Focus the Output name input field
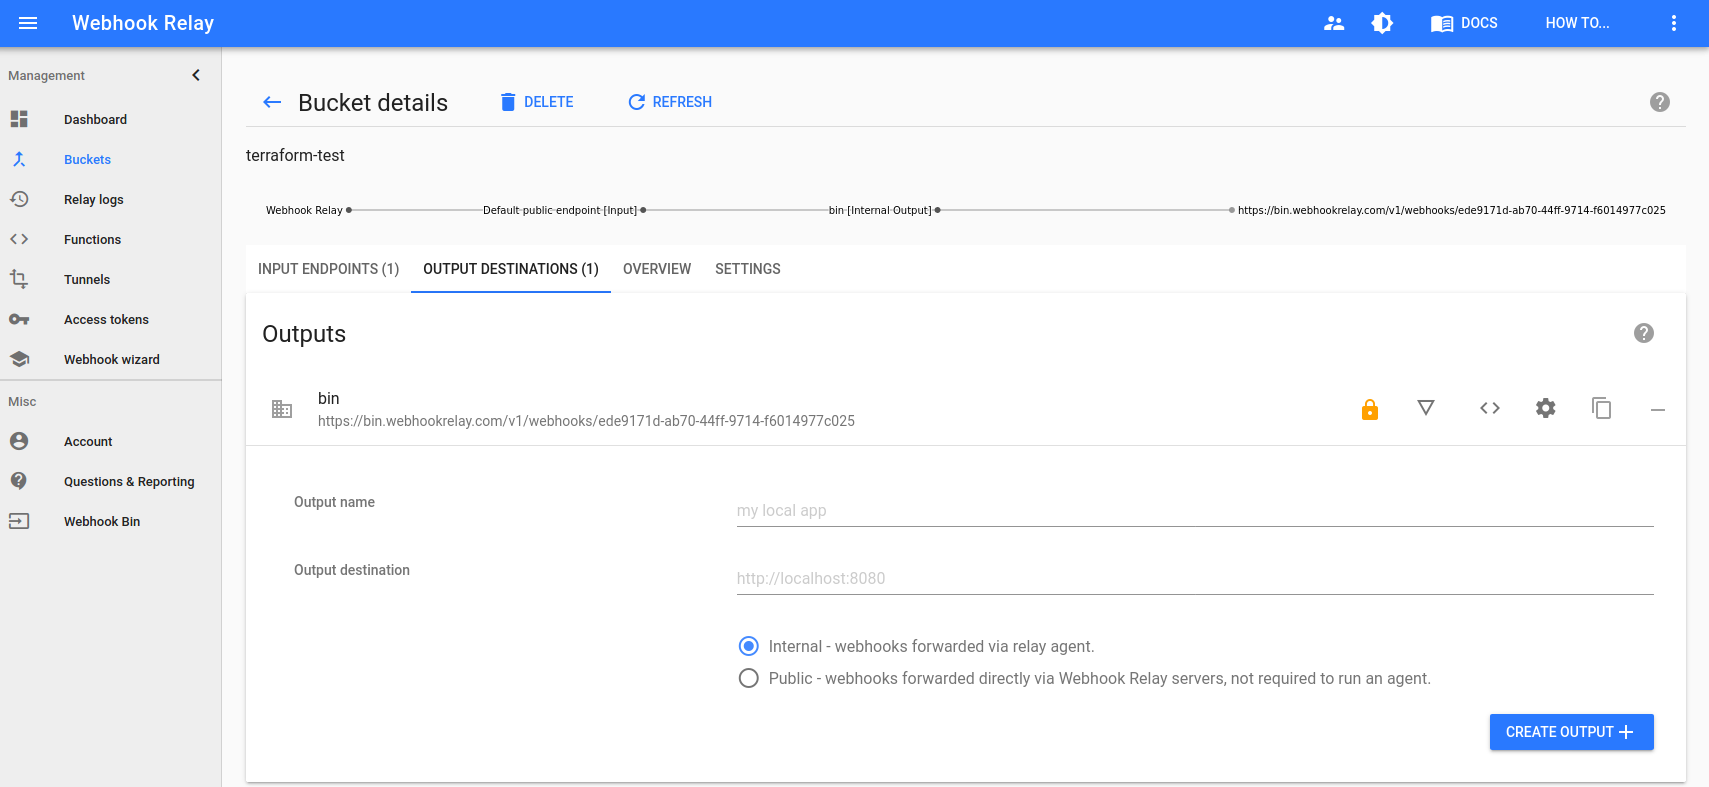 (x=1195, y=511)
